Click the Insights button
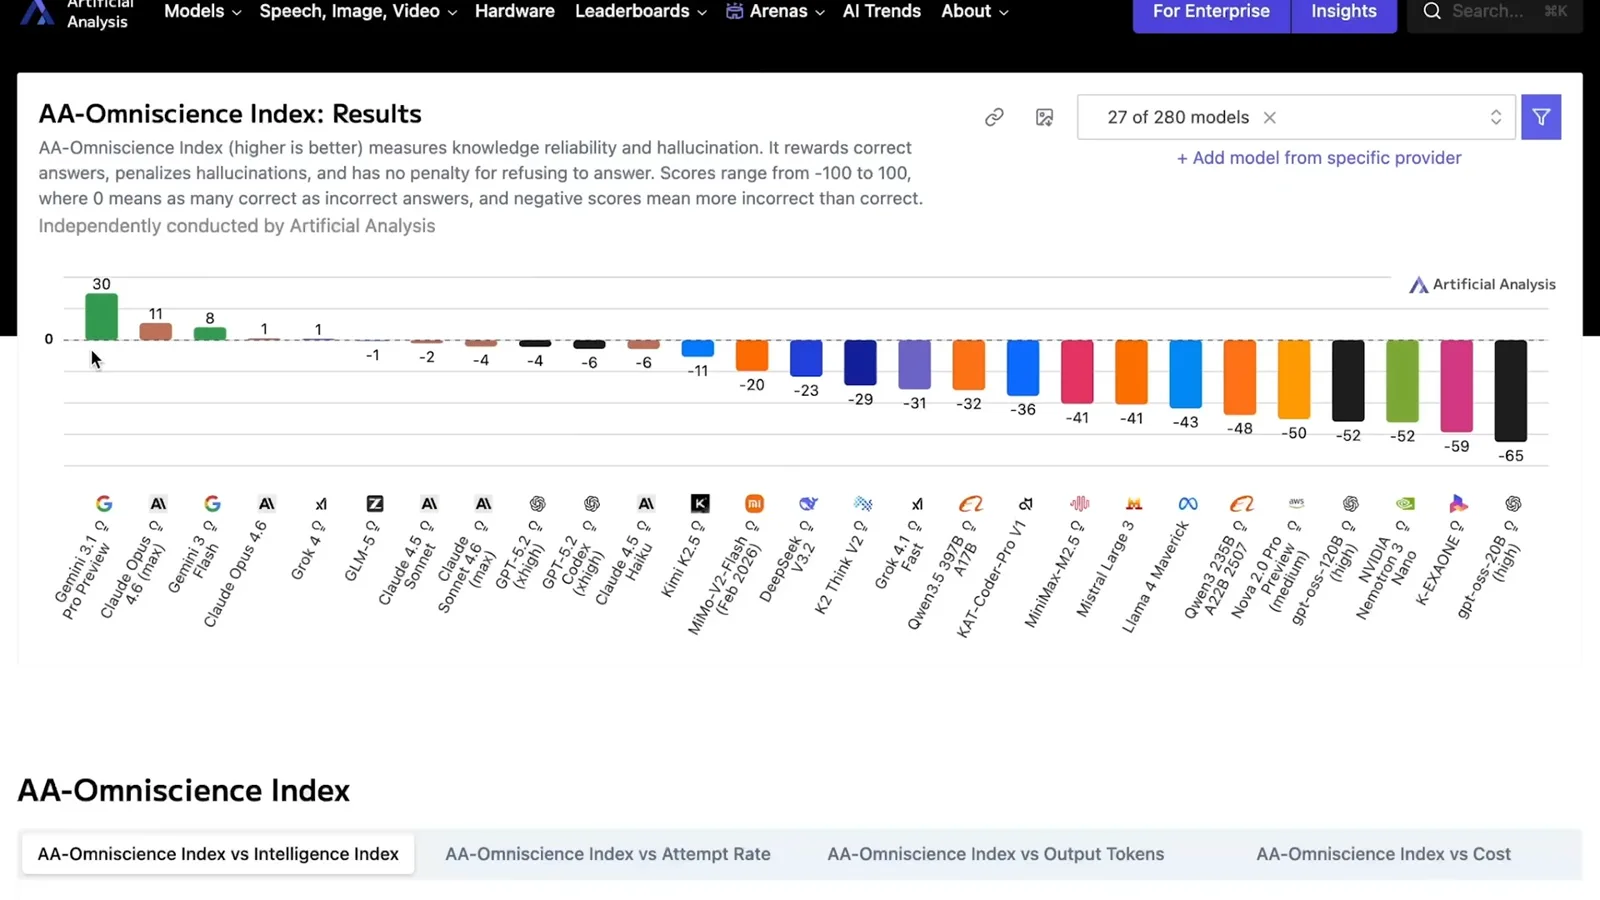 click(1344, 12)
